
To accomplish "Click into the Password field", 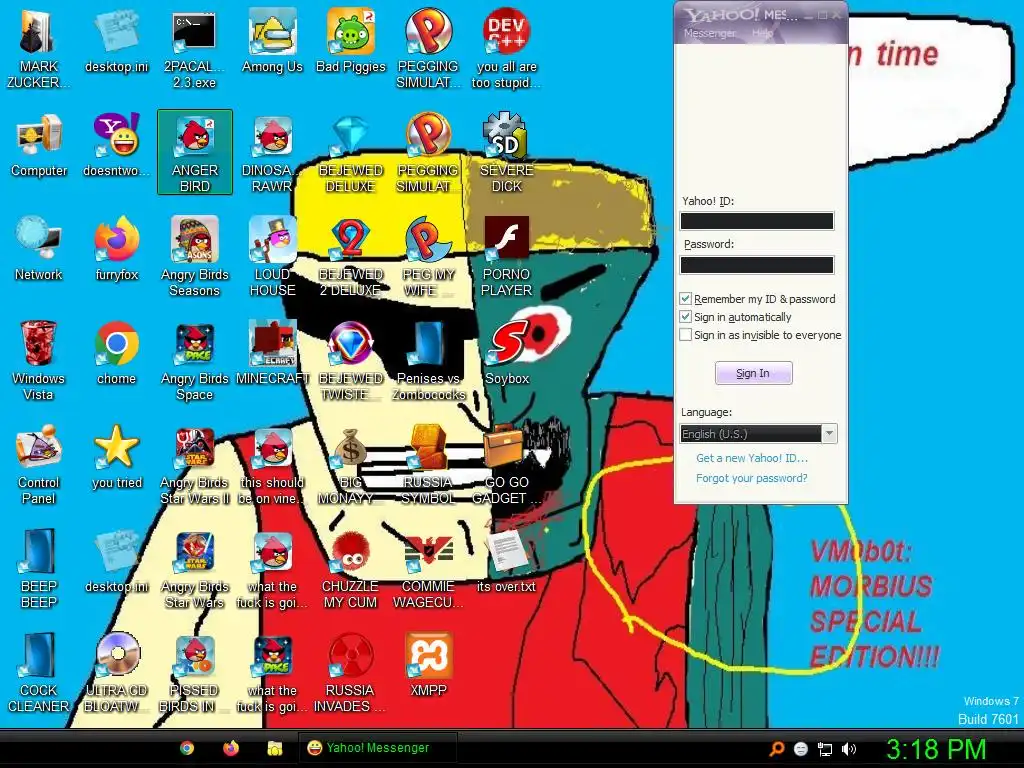I will (757, 264).
